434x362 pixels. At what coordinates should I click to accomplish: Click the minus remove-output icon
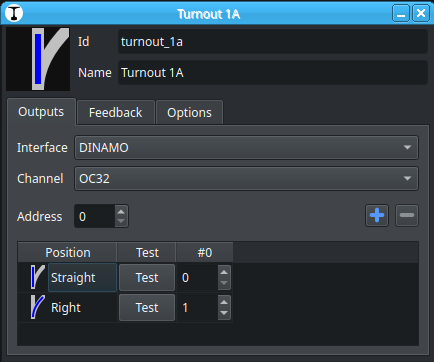[407, 216]
